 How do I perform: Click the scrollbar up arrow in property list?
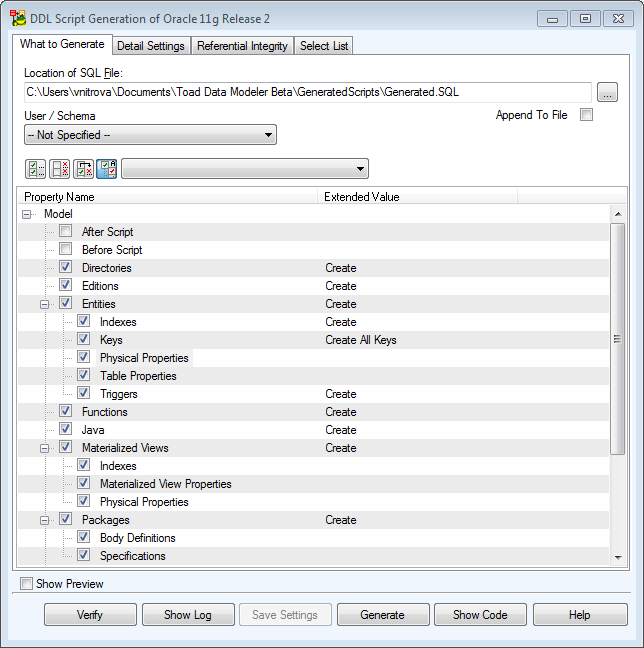point(618,214)
